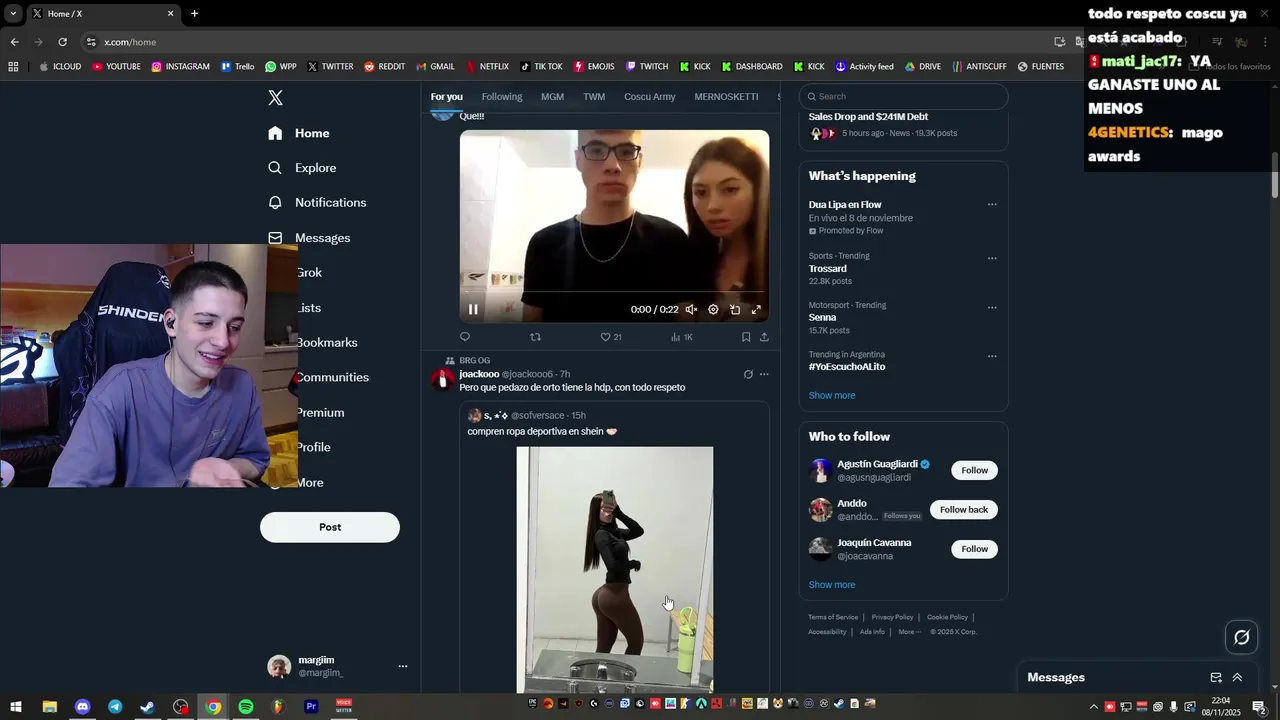
Task: Open the margiim account options menu
Action: 403,666
